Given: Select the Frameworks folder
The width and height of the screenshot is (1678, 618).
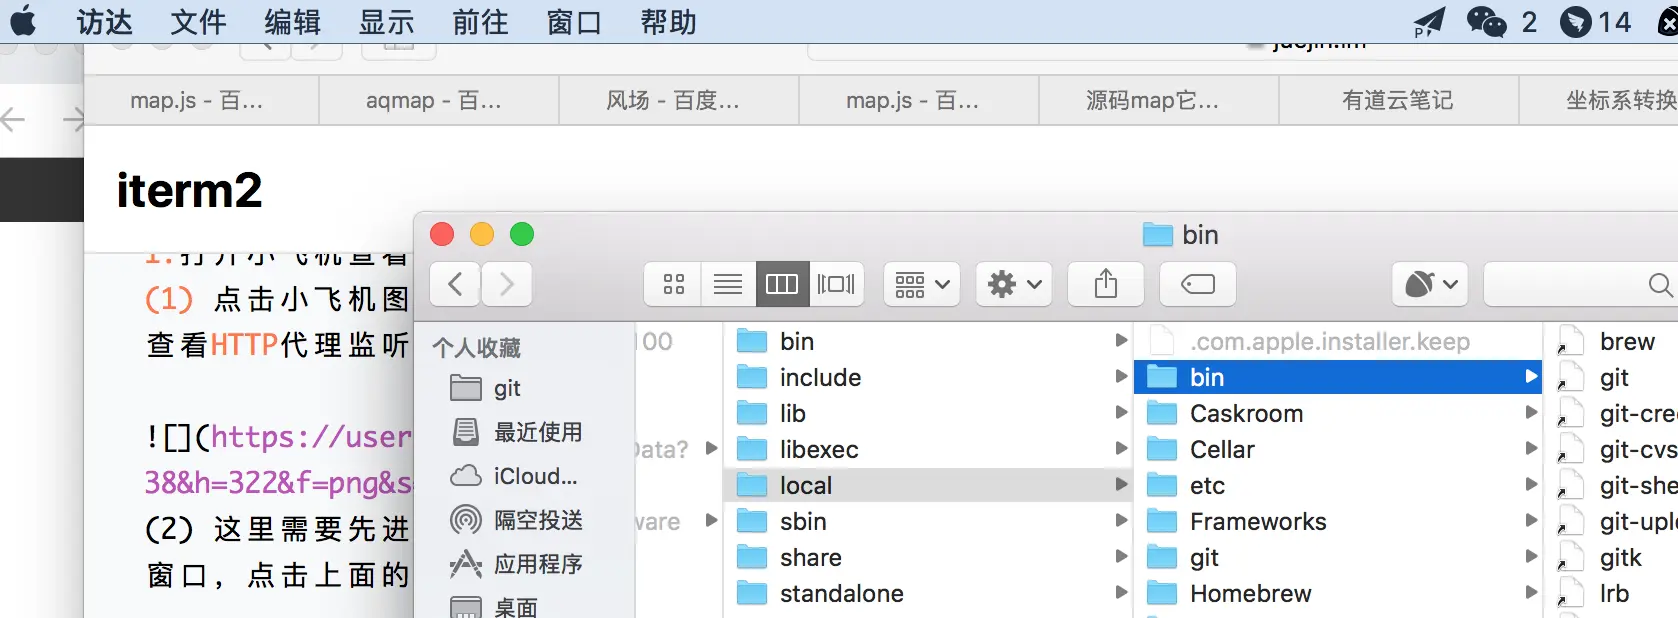Looking at the screenshot, I should point(1338,521).
